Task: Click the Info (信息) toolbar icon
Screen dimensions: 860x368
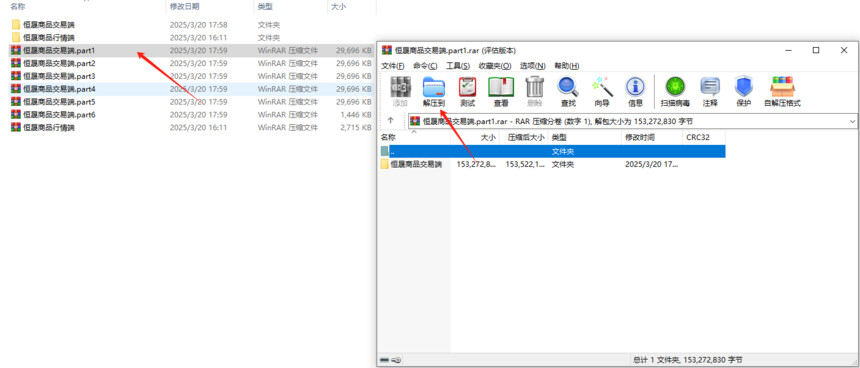Action: (635, 87)
